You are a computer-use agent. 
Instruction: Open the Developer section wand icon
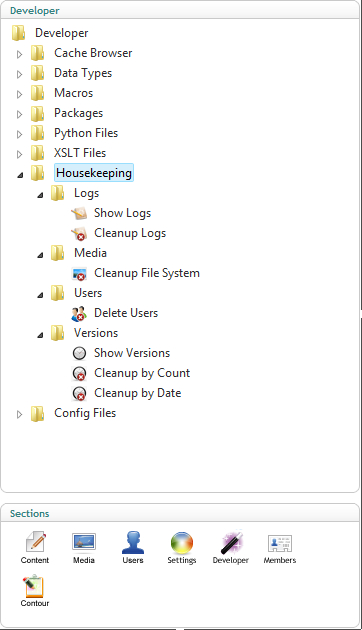(x=231, y=542)
